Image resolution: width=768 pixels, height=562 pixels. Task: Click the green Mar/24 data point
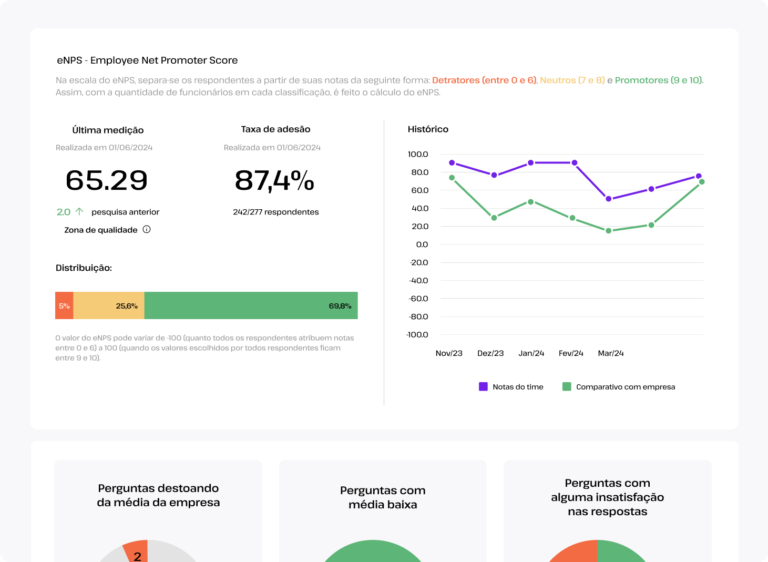coord(608,231)
